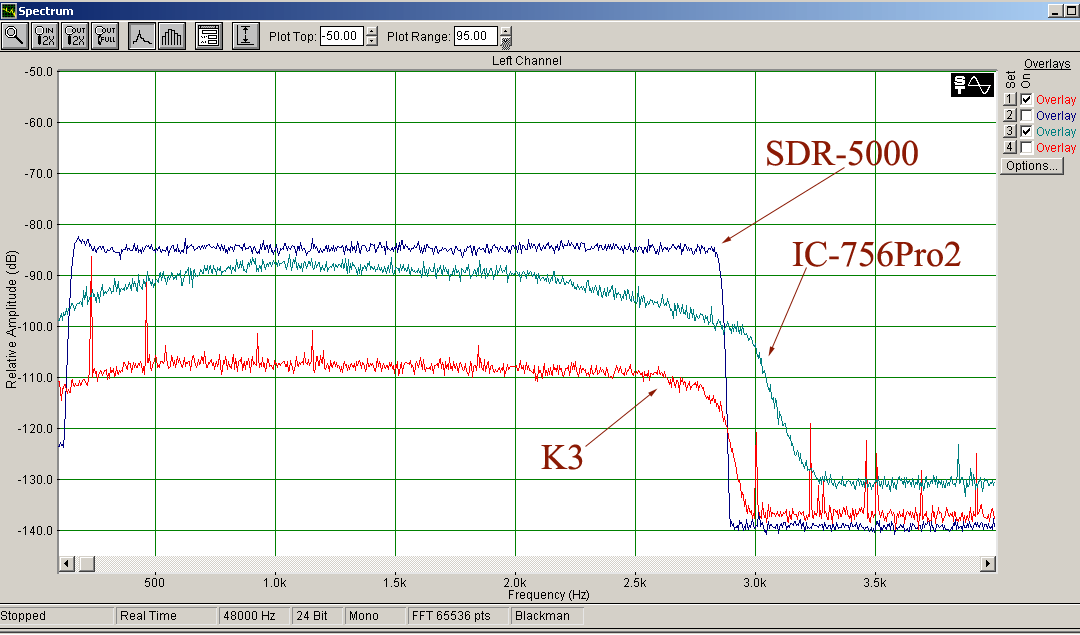Click the '-140.0' amplitude axis value
The width and height of the screenshot is (1080, 635).
pos(37,530)
